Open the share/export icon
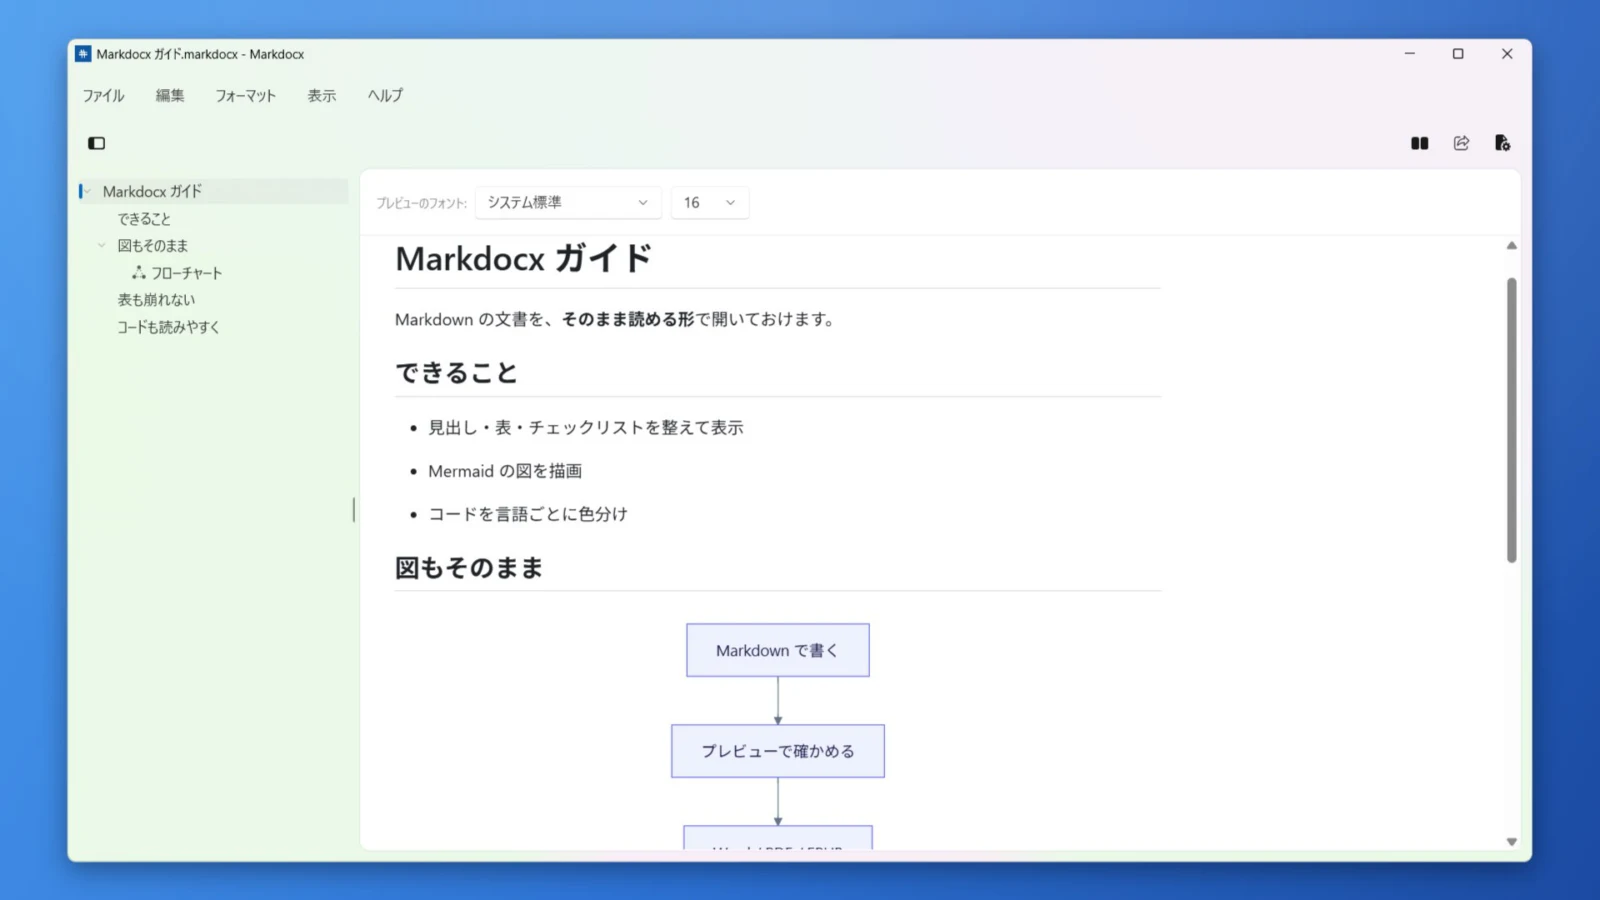1600x900 pixels. (x=1461, y=143)
